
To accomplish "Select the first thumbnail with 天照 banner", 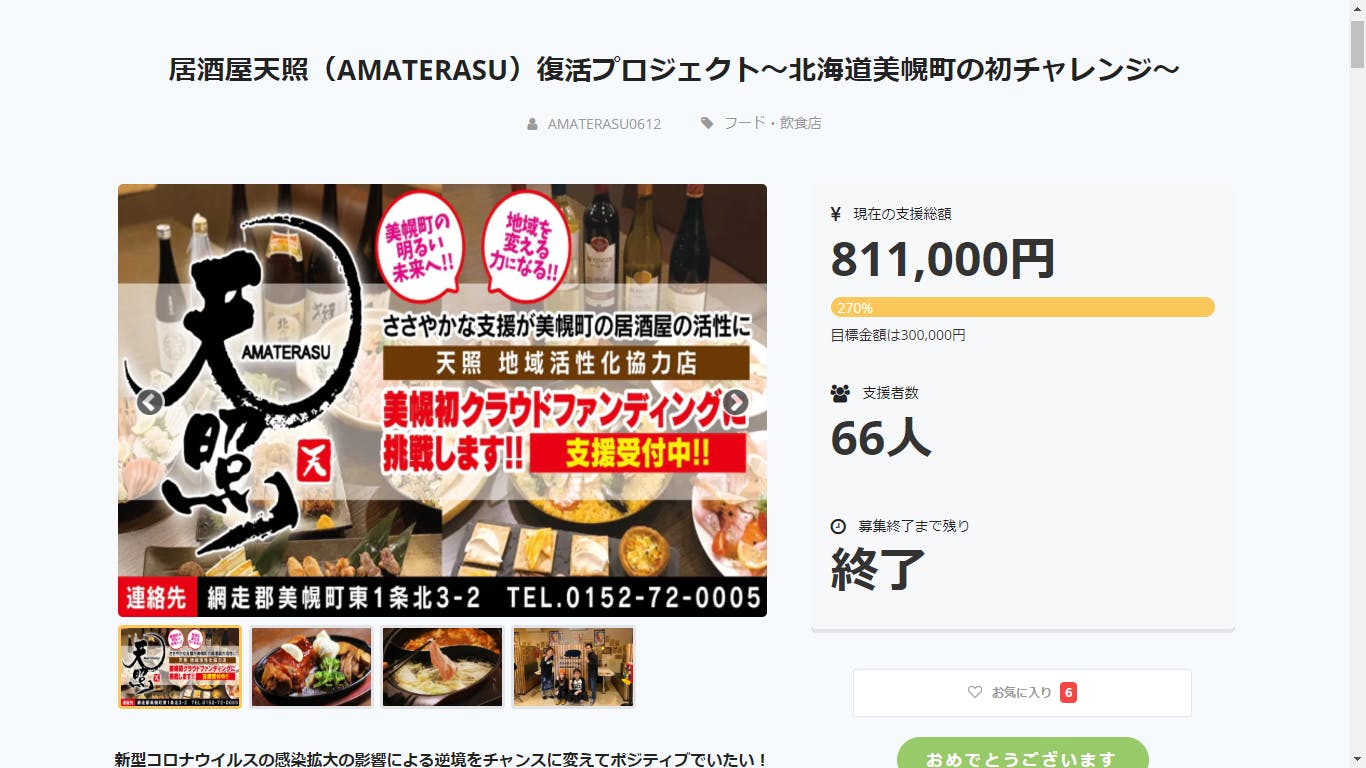I will [x=180, y=667].
